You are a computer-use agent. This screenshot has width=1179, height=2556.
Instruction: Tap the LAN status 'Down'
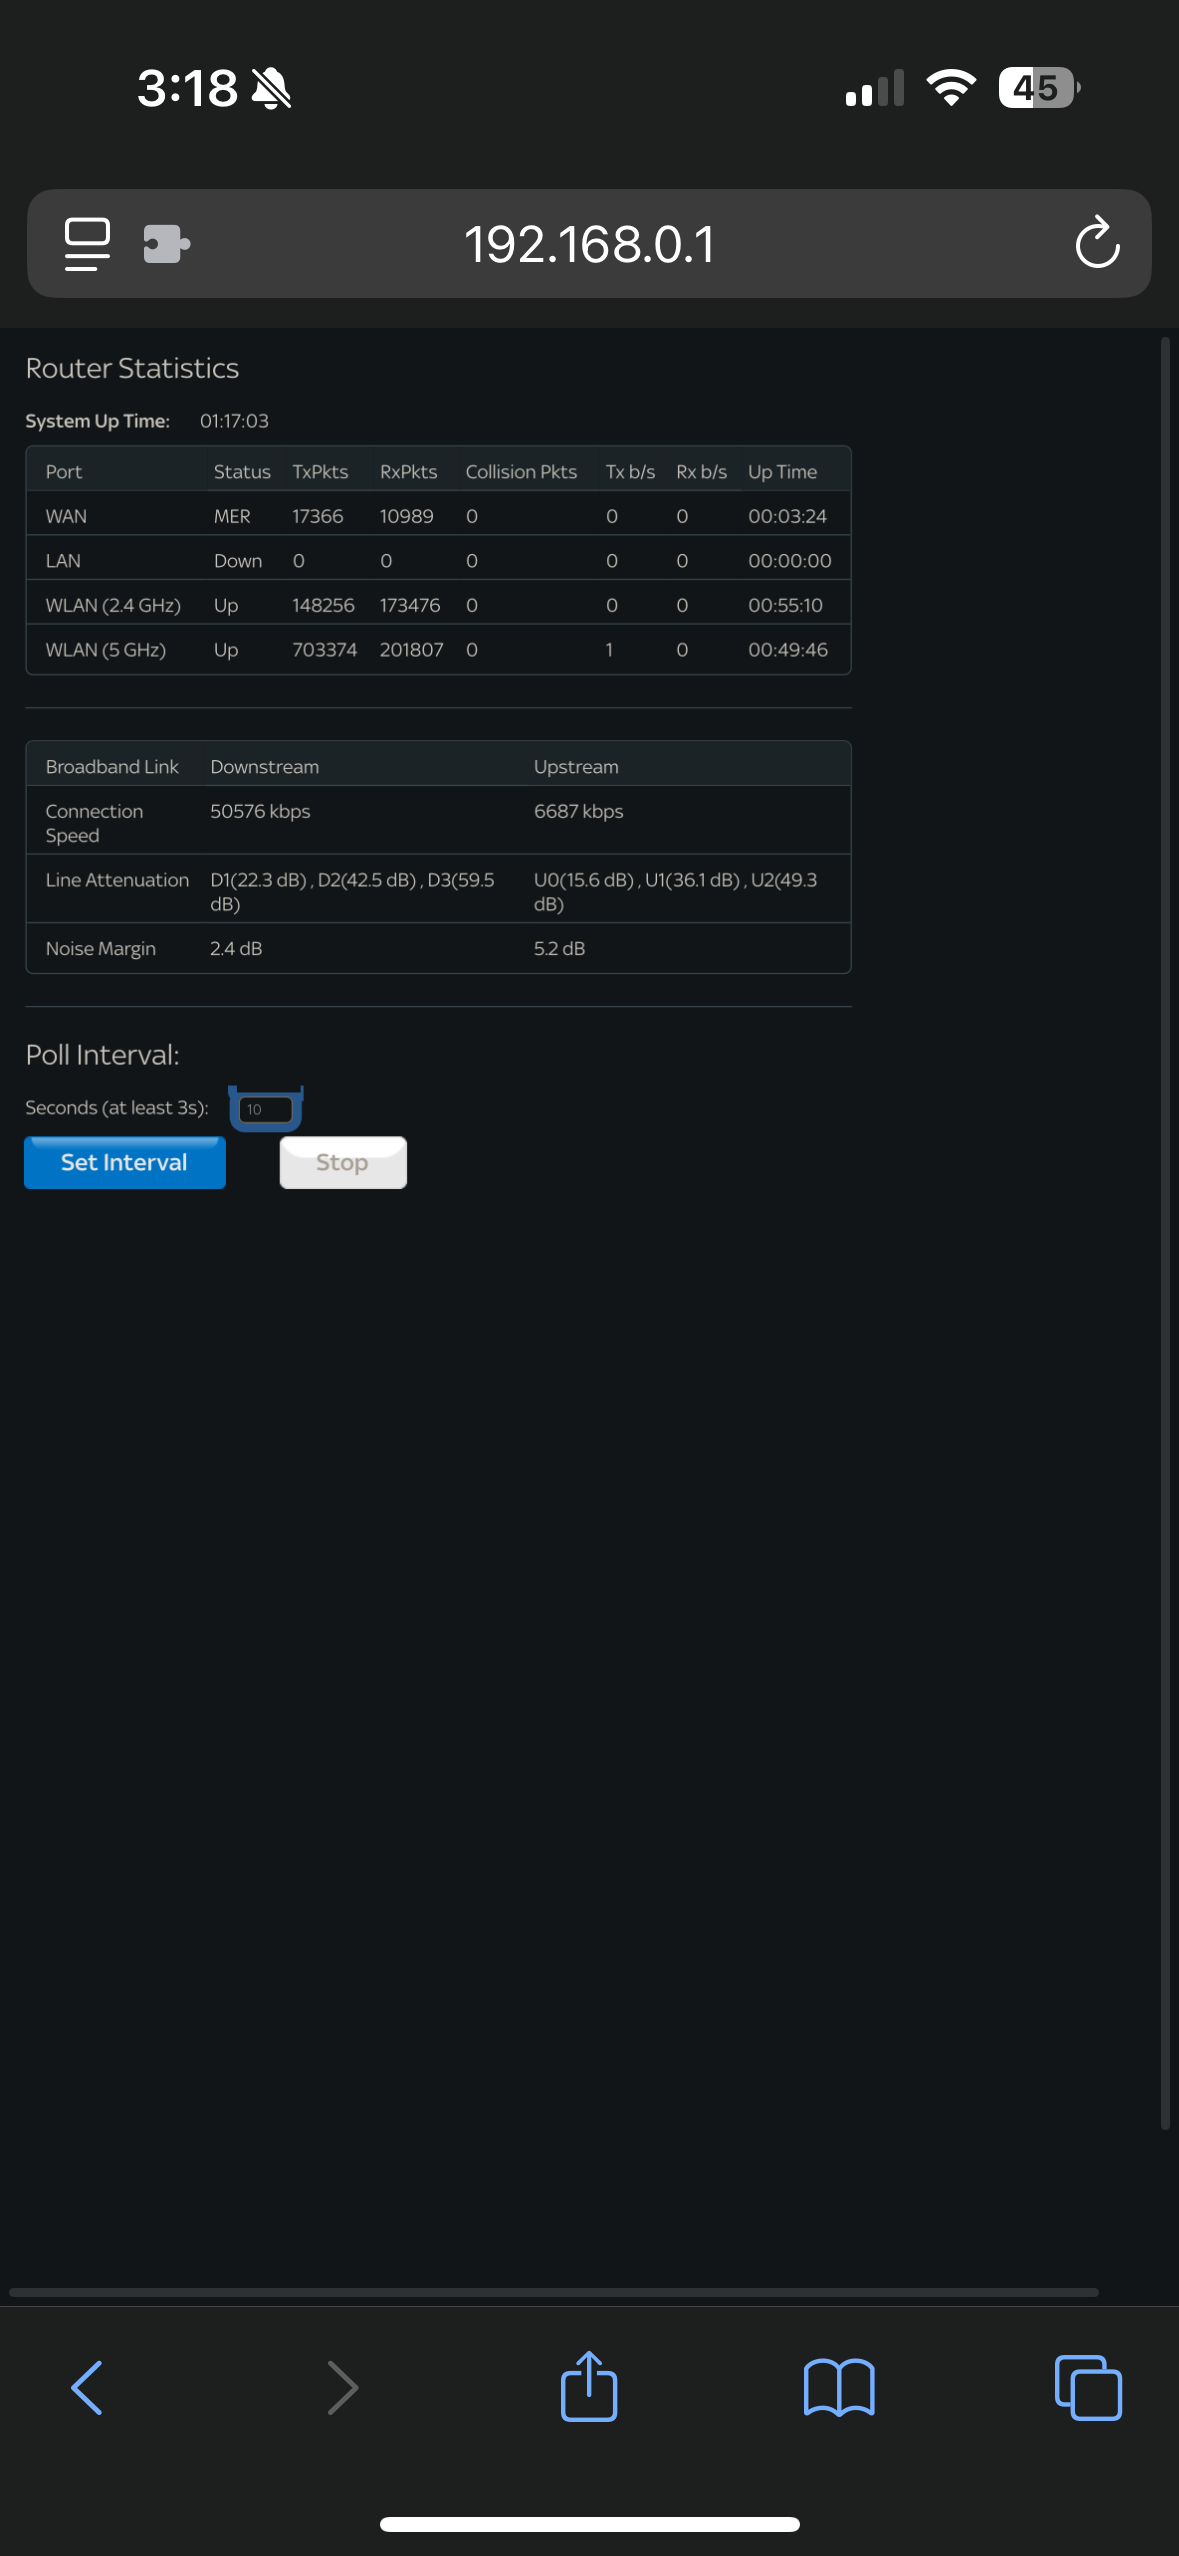point(238,561)
